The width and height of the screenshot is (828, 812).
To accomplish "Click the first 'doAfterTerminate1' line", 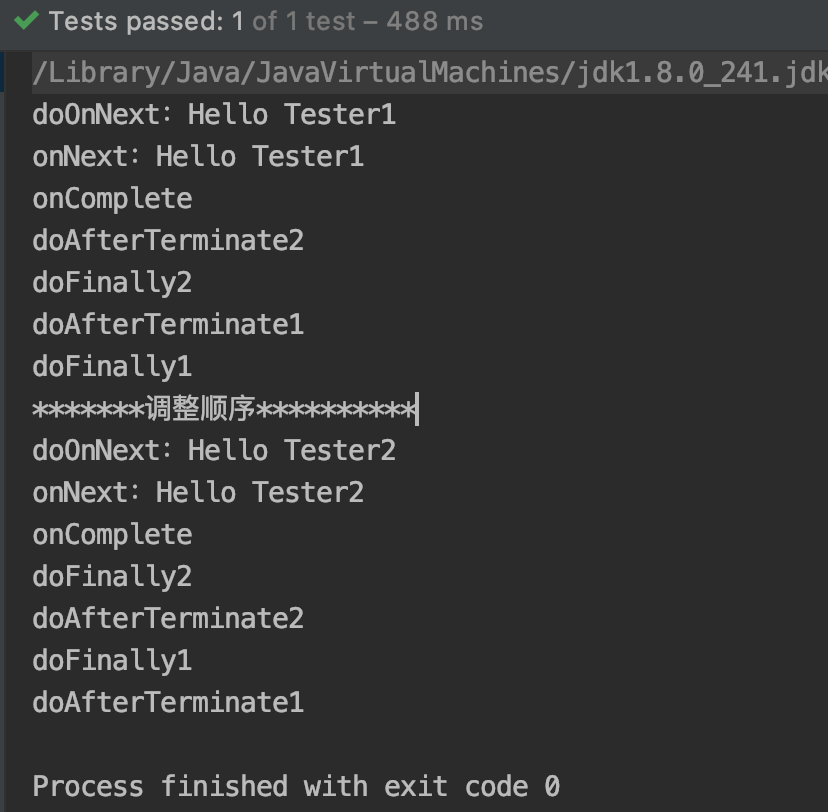I will click(168, 324).
